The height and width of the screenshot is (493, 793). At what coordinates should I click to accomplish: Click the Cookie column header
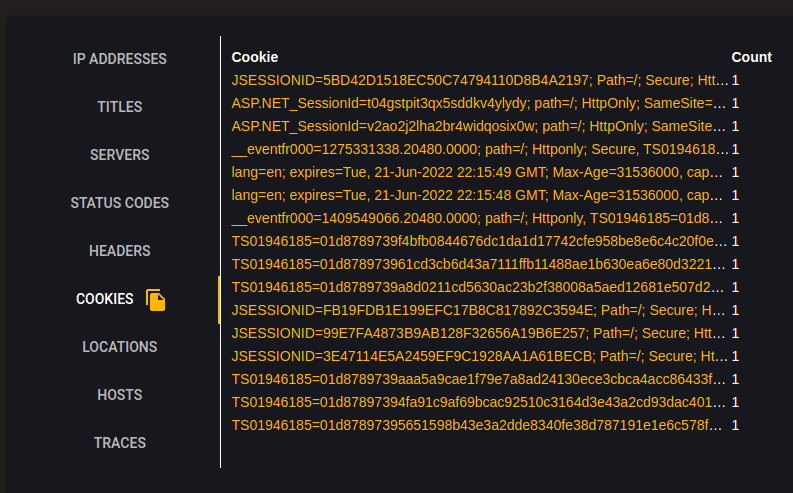pos(255,57)
